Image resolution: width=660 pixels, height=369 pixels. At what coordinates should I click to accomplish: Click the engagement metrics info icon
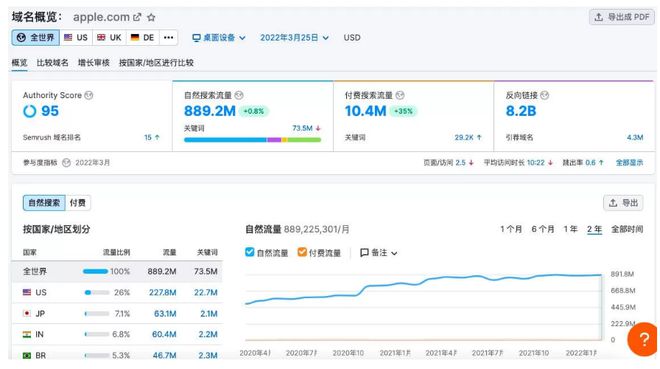pos(66,162)
